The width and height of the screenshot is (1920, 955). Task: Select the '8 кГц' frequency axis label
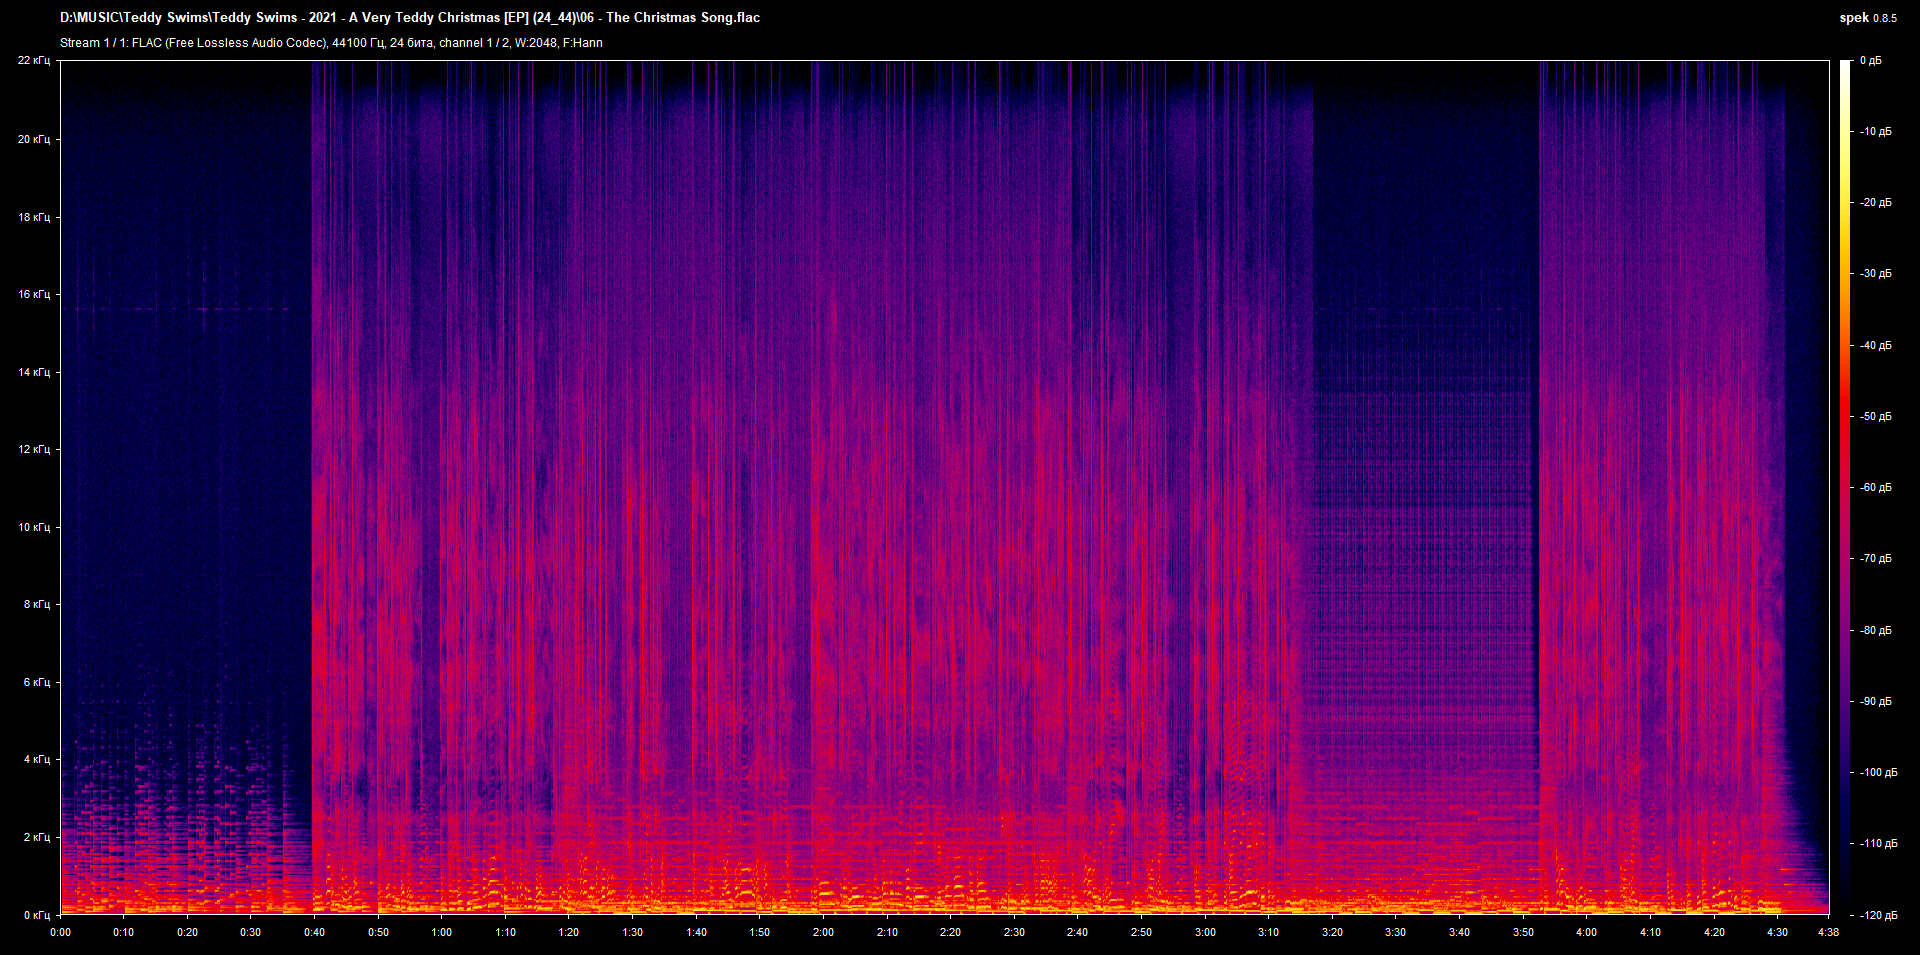37,604
